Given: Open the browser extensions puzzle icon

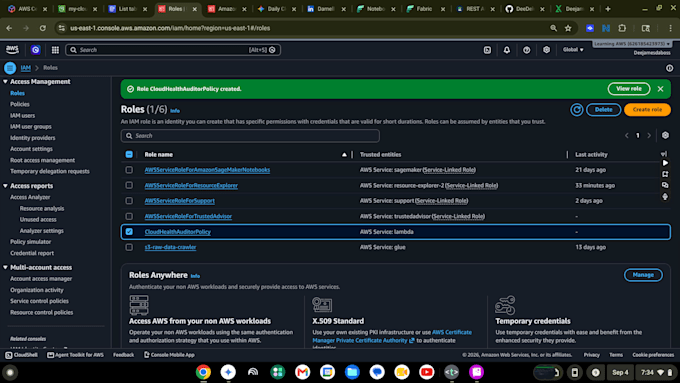Looking at the screenshot, I should [622, 28].
